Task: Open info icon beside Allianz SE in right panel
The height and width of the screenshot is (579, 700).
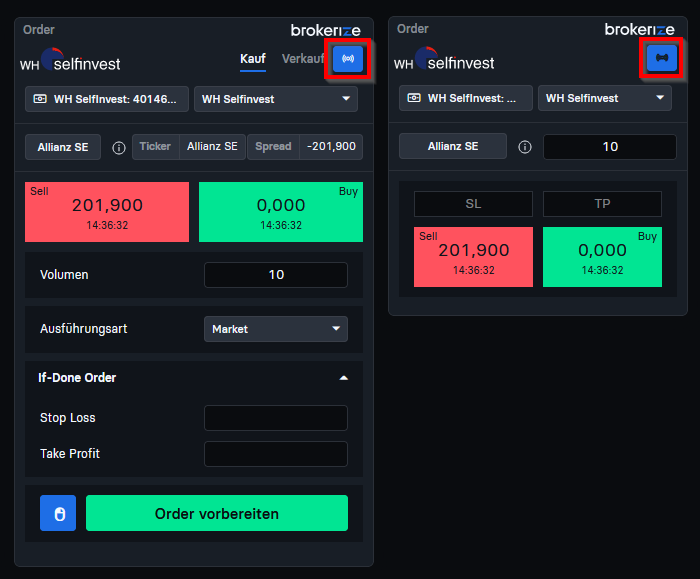Action: coord(525,147)
